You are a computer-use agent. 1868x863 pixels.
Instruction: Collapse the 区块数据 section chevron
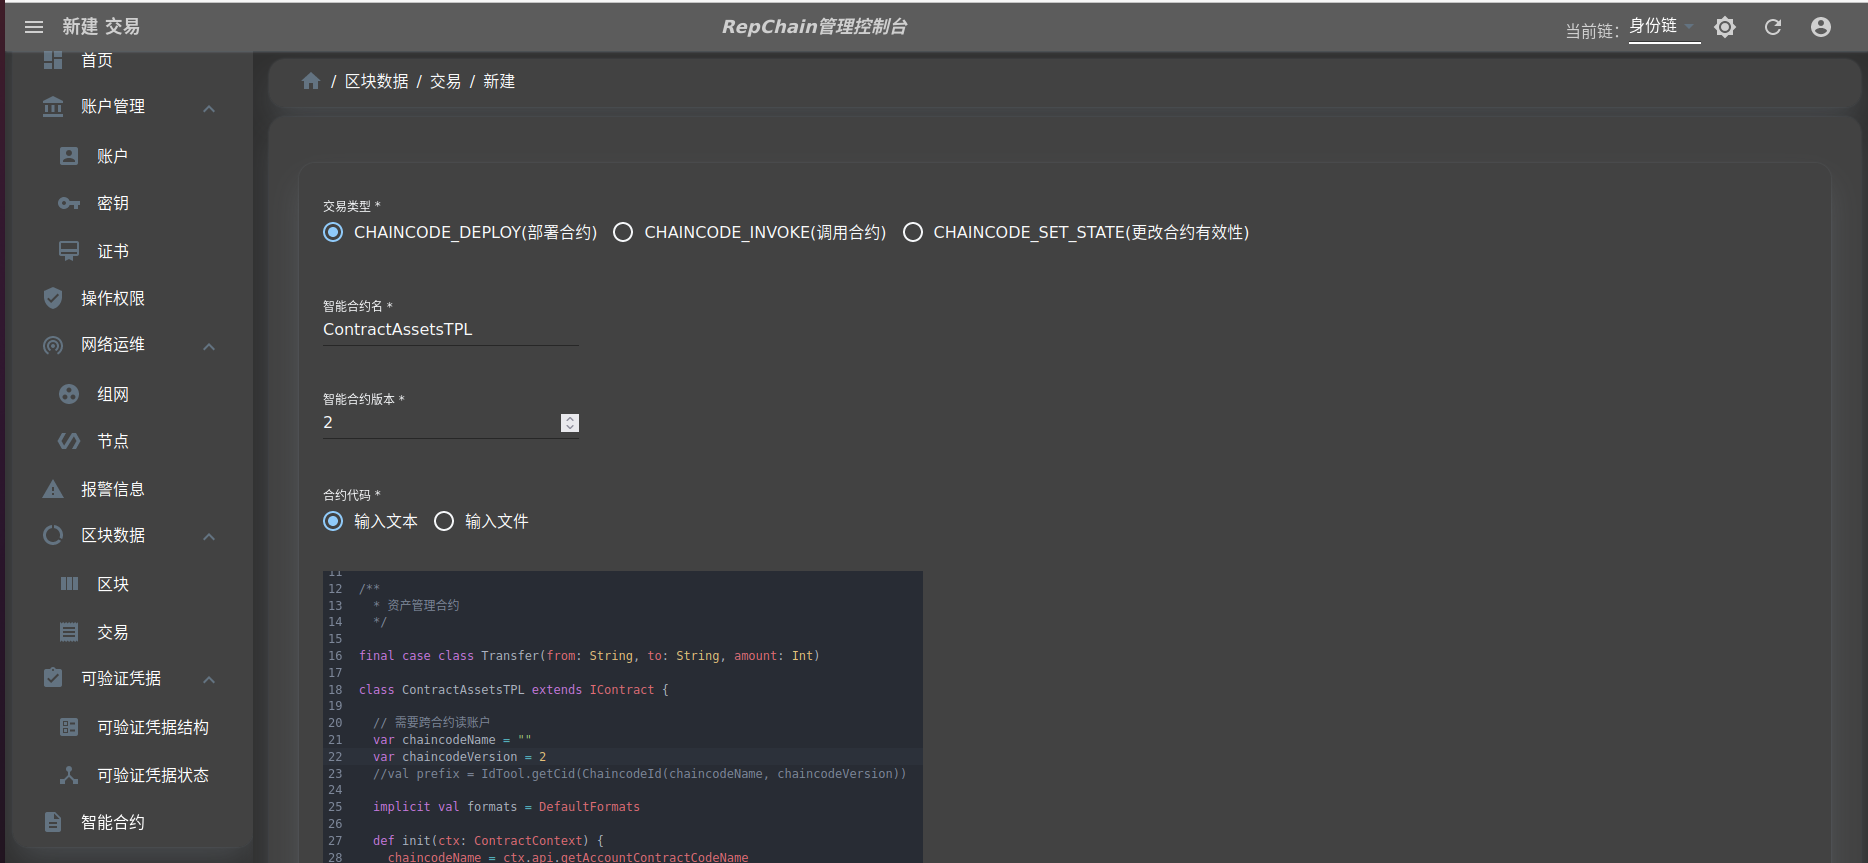coord(209,537)
